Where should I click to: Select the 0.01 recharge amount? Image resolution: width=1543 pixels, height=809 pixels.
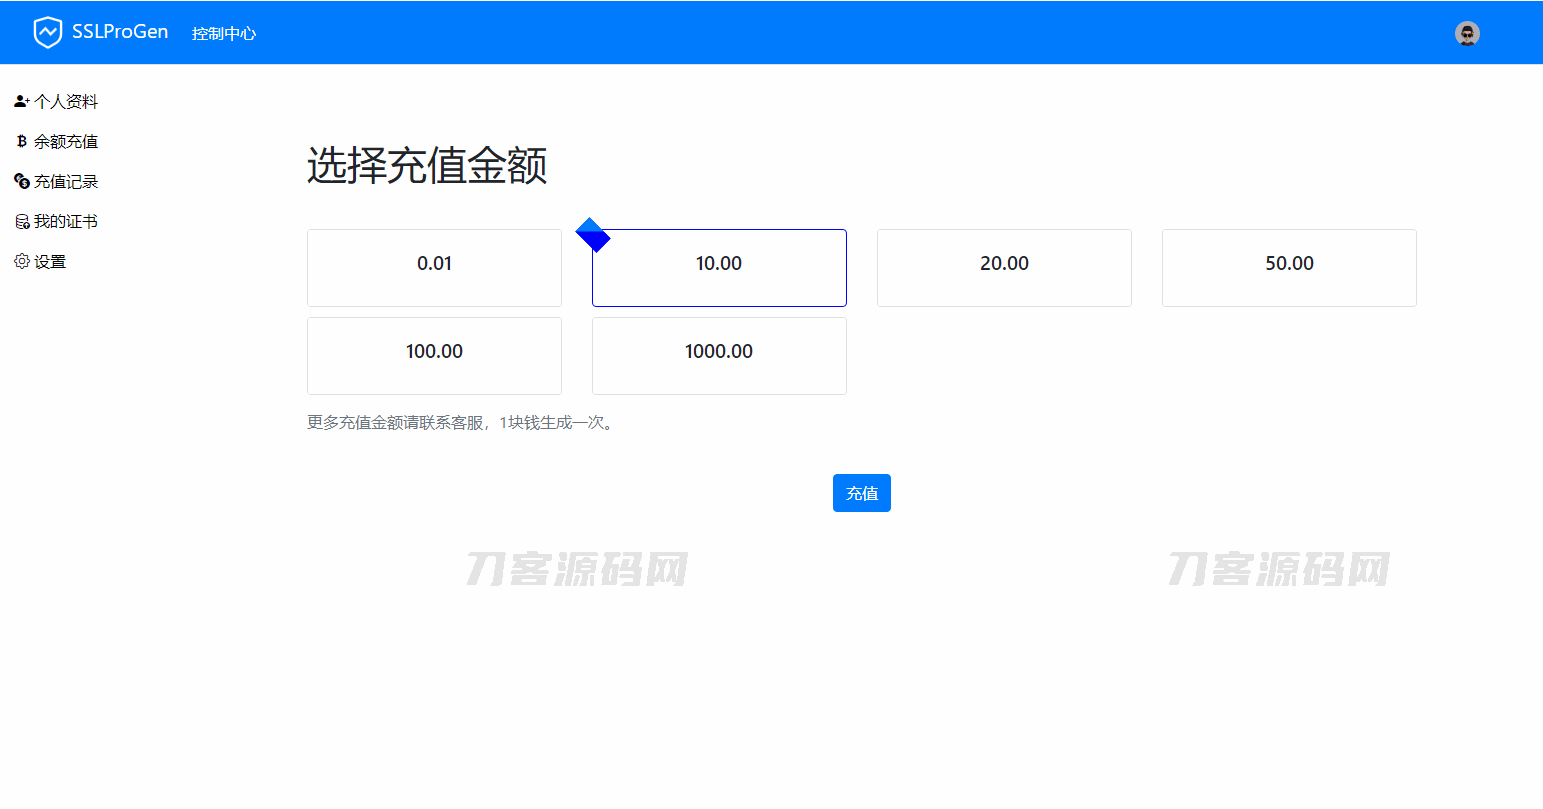click(x=434, y=267)
